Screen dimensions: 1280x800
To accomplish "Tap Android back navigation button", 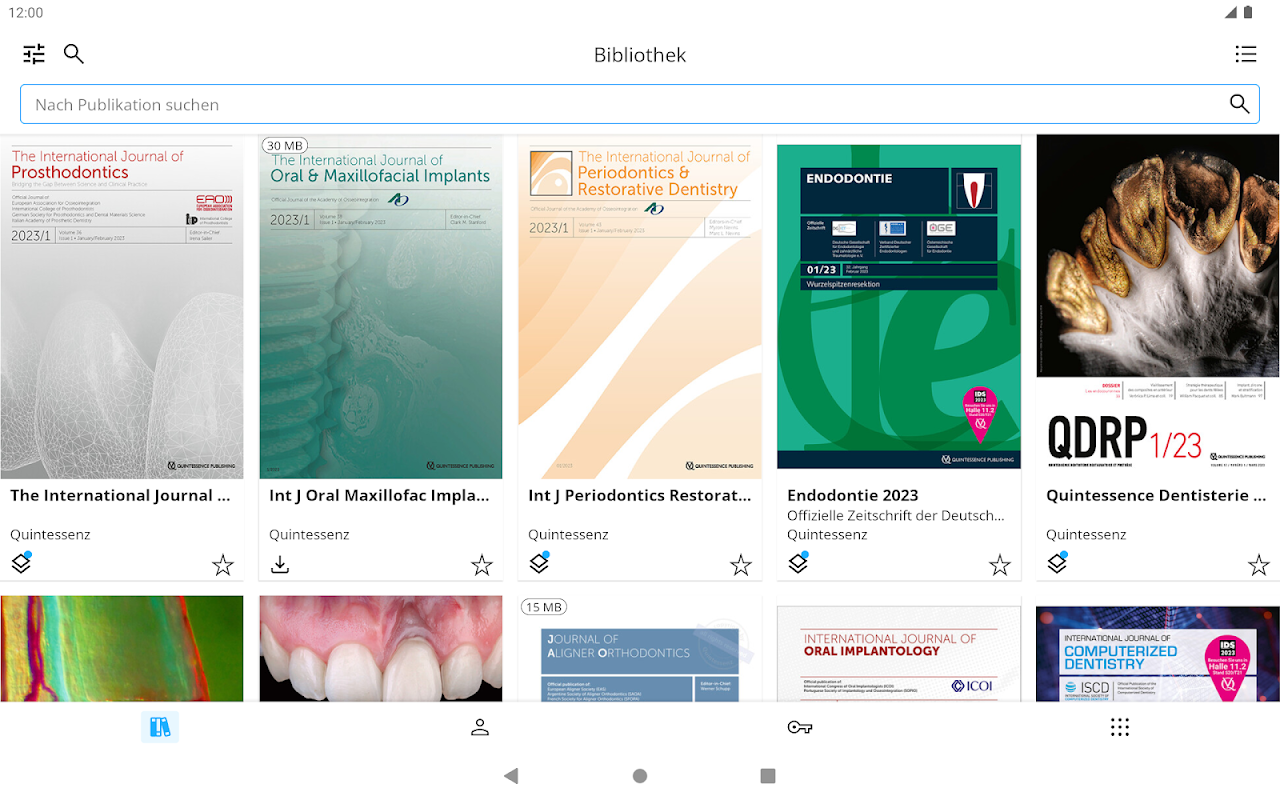I will coord(511,776).
